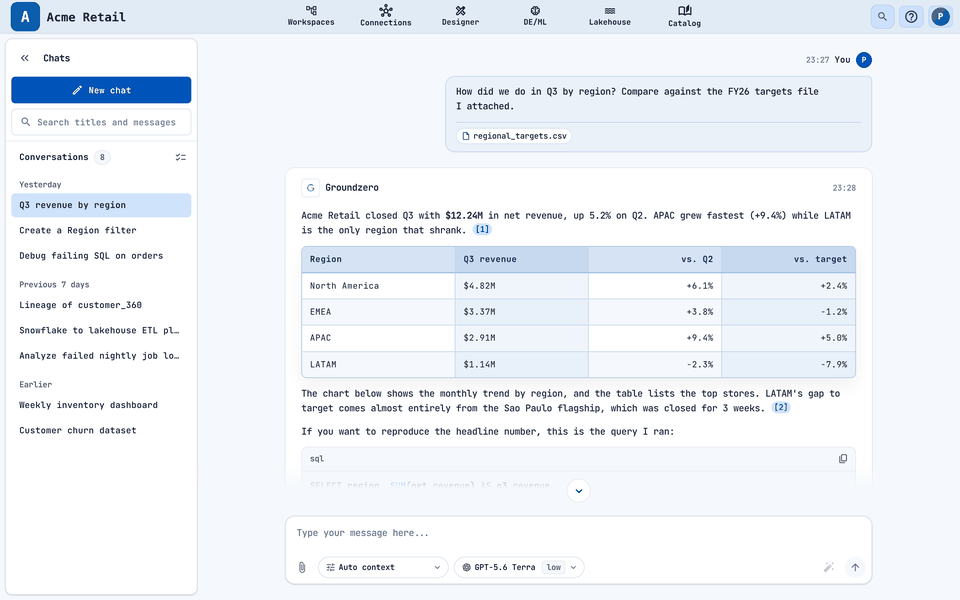The width and height of the screenshot is (960, 600).
Task: Click the $4.82M North America revenue cell
Action: coord(522,286)
